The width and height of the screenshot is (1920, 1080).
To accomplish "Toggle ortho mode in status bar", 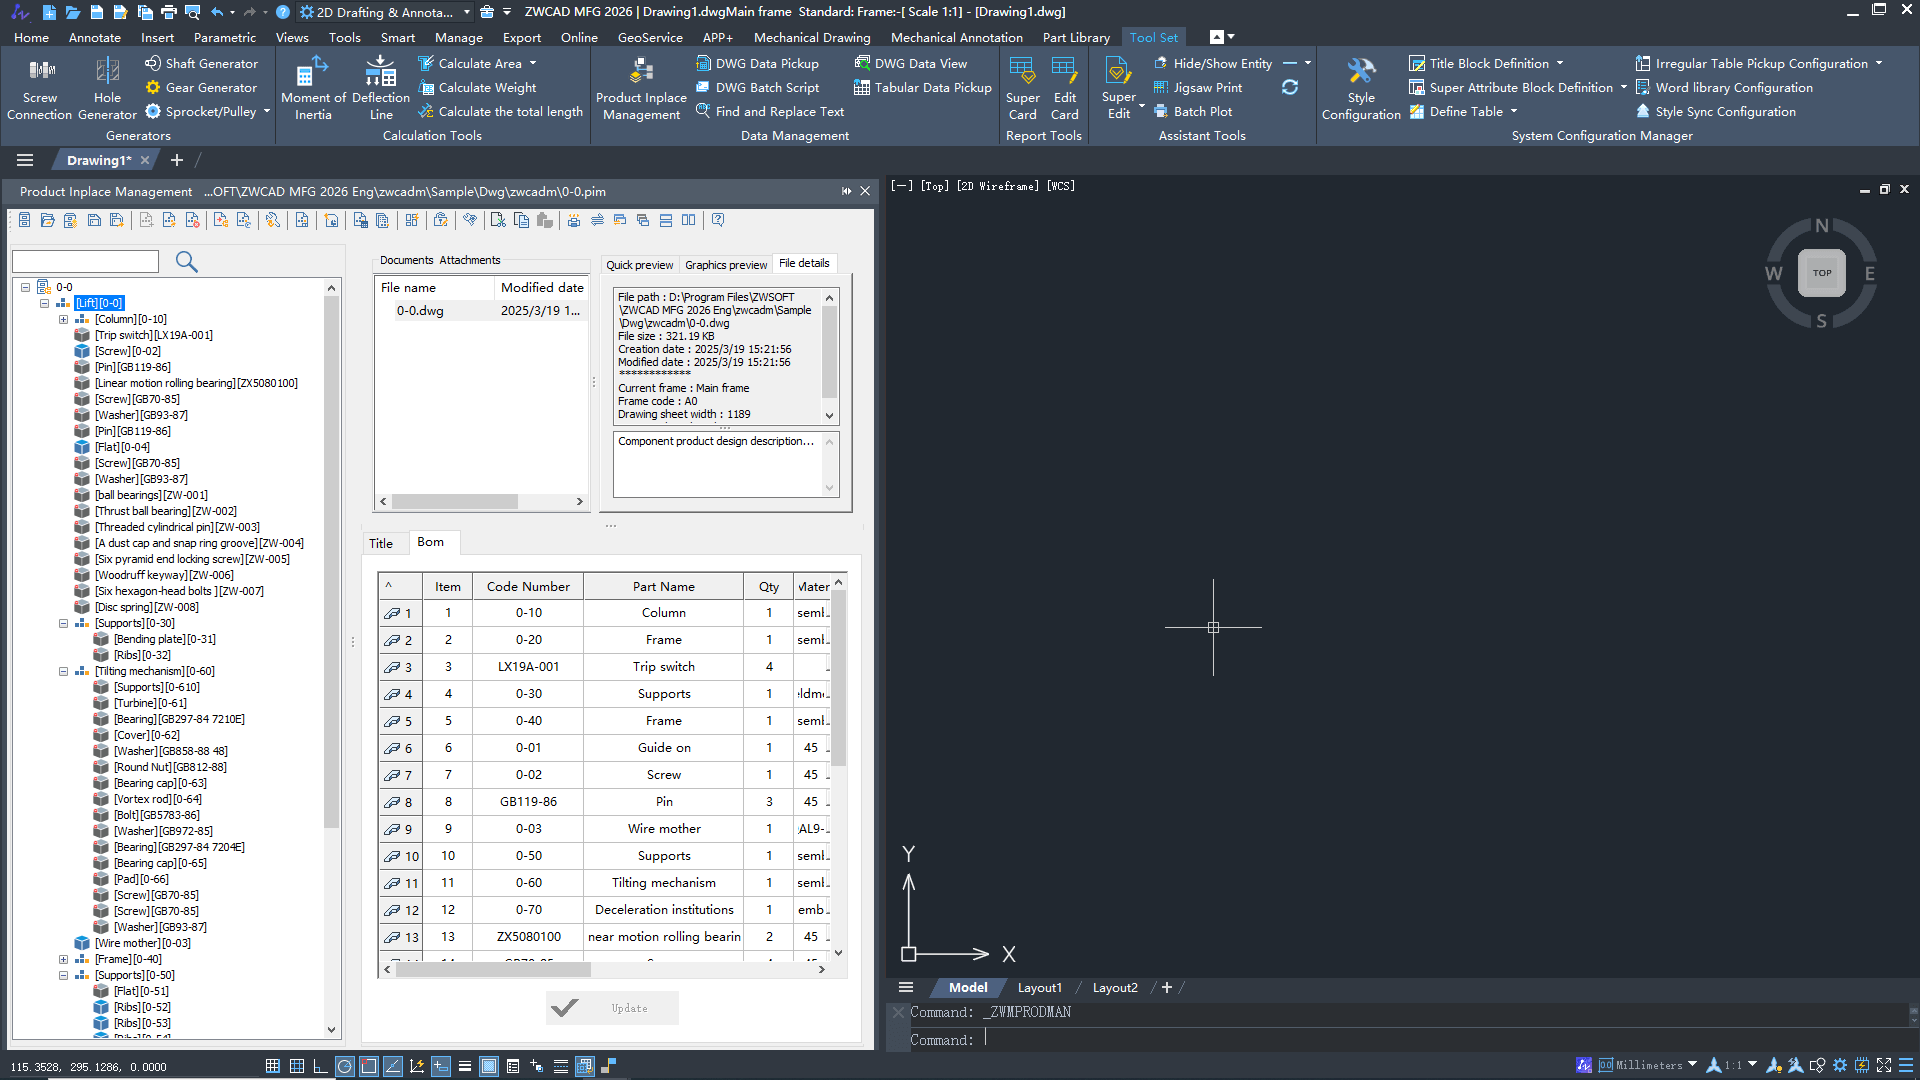I will (x=320, y=1066).
